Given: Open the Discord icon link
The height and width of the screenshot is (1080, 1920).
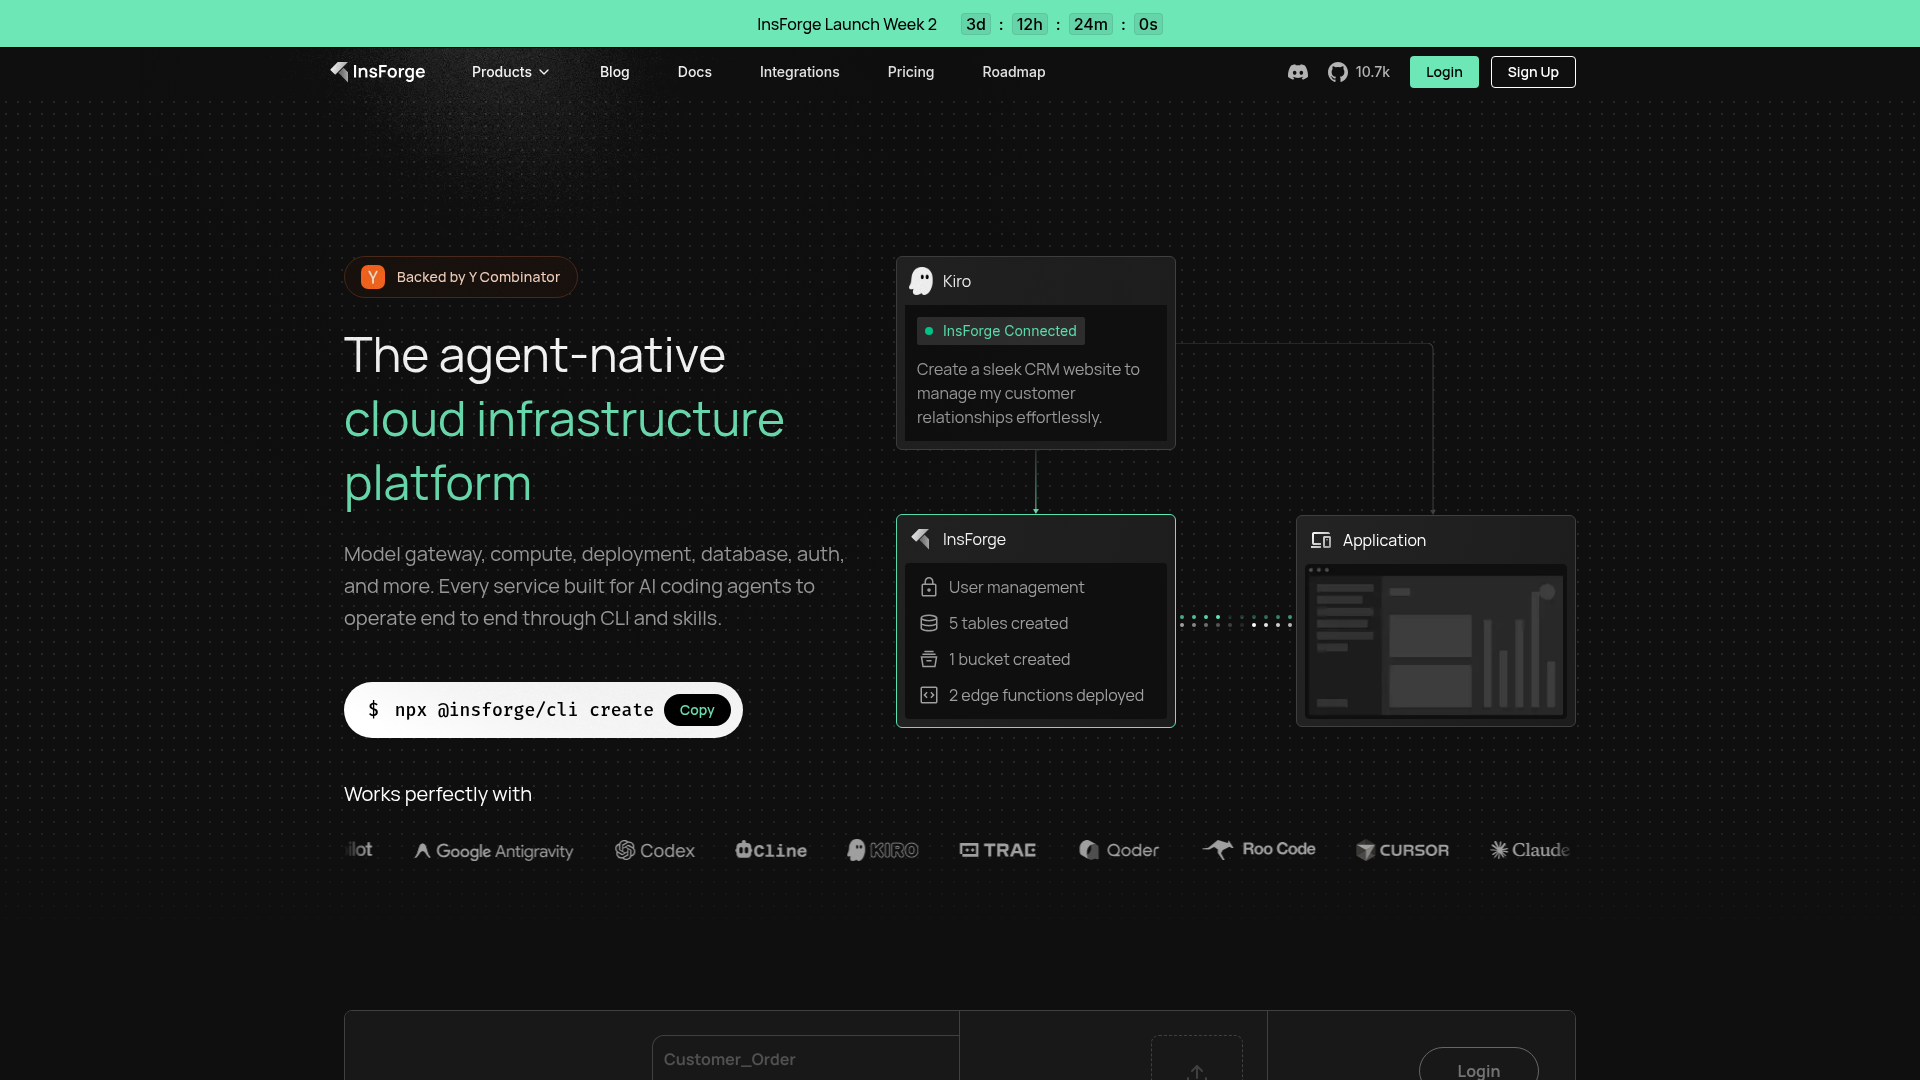Looking at the screenshot, I should tap(1298, 72).
